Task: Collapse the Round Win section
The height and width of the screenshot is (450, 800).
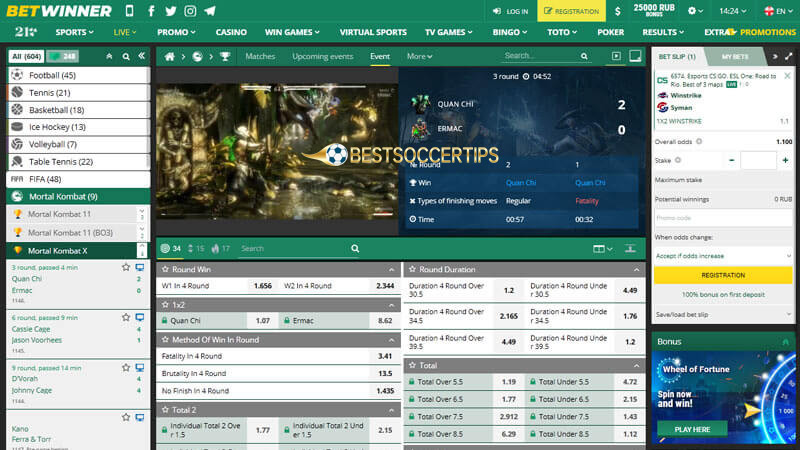Action: (x=391, y=269)
